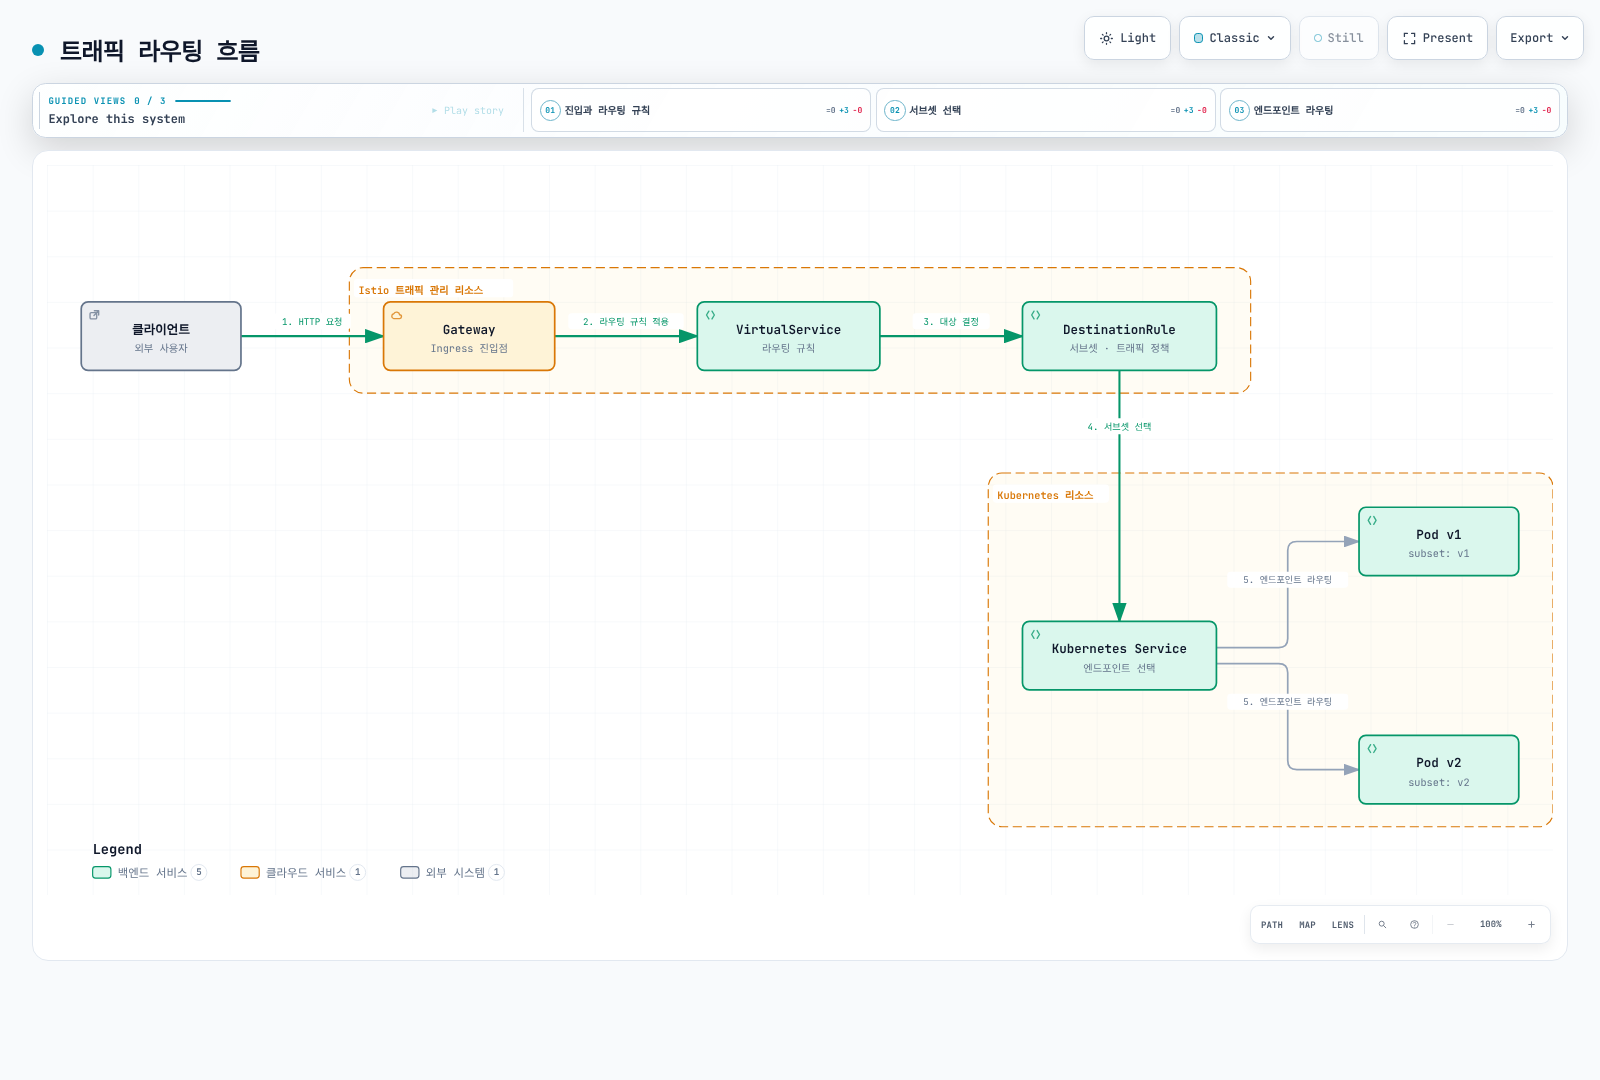Click the external link icon on 클라이언트

[x=94, y=315]
